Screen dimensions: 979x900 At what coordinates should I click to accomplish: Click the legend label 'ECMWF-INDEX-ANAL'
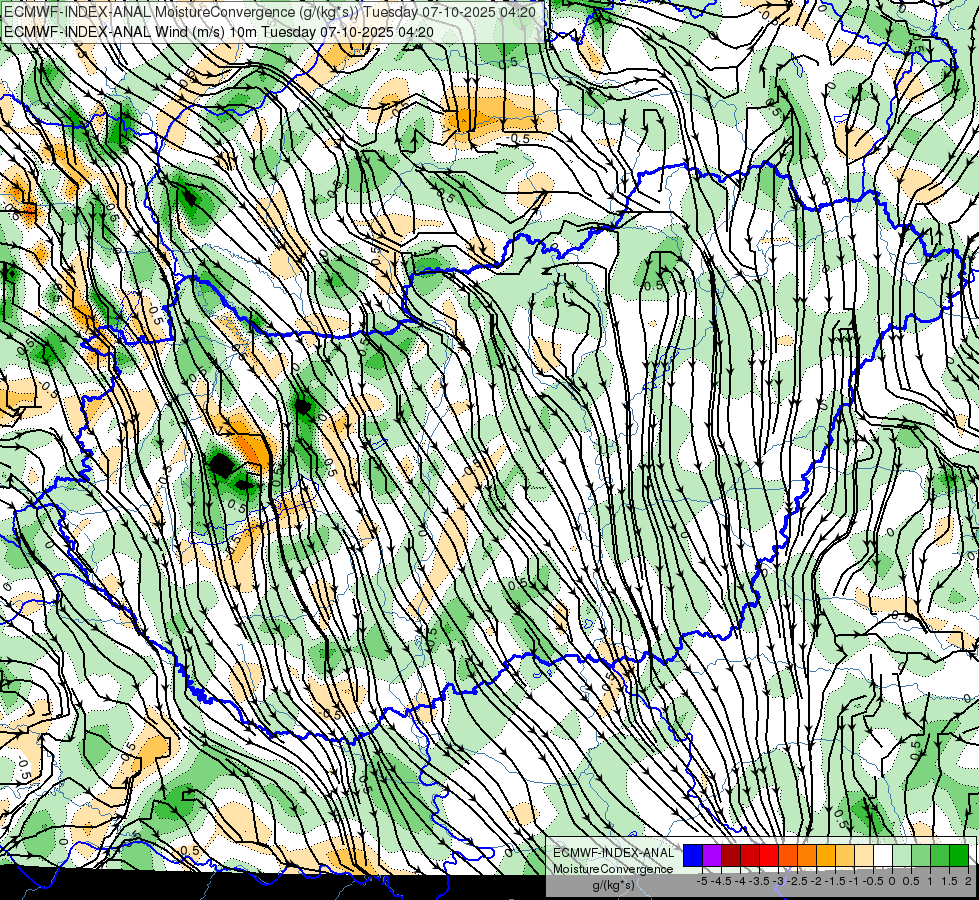[614, 853]
